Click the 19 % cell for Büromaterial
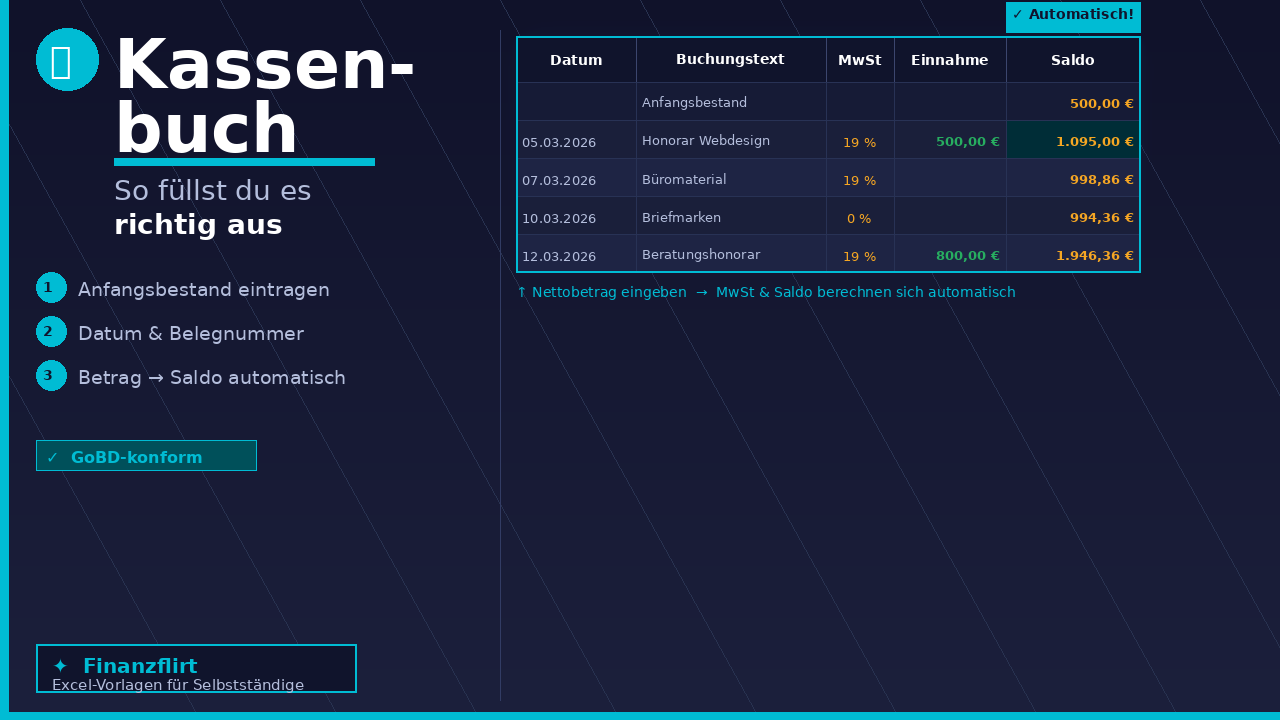This screenshot has height=720, width=1280. [860, 179]
